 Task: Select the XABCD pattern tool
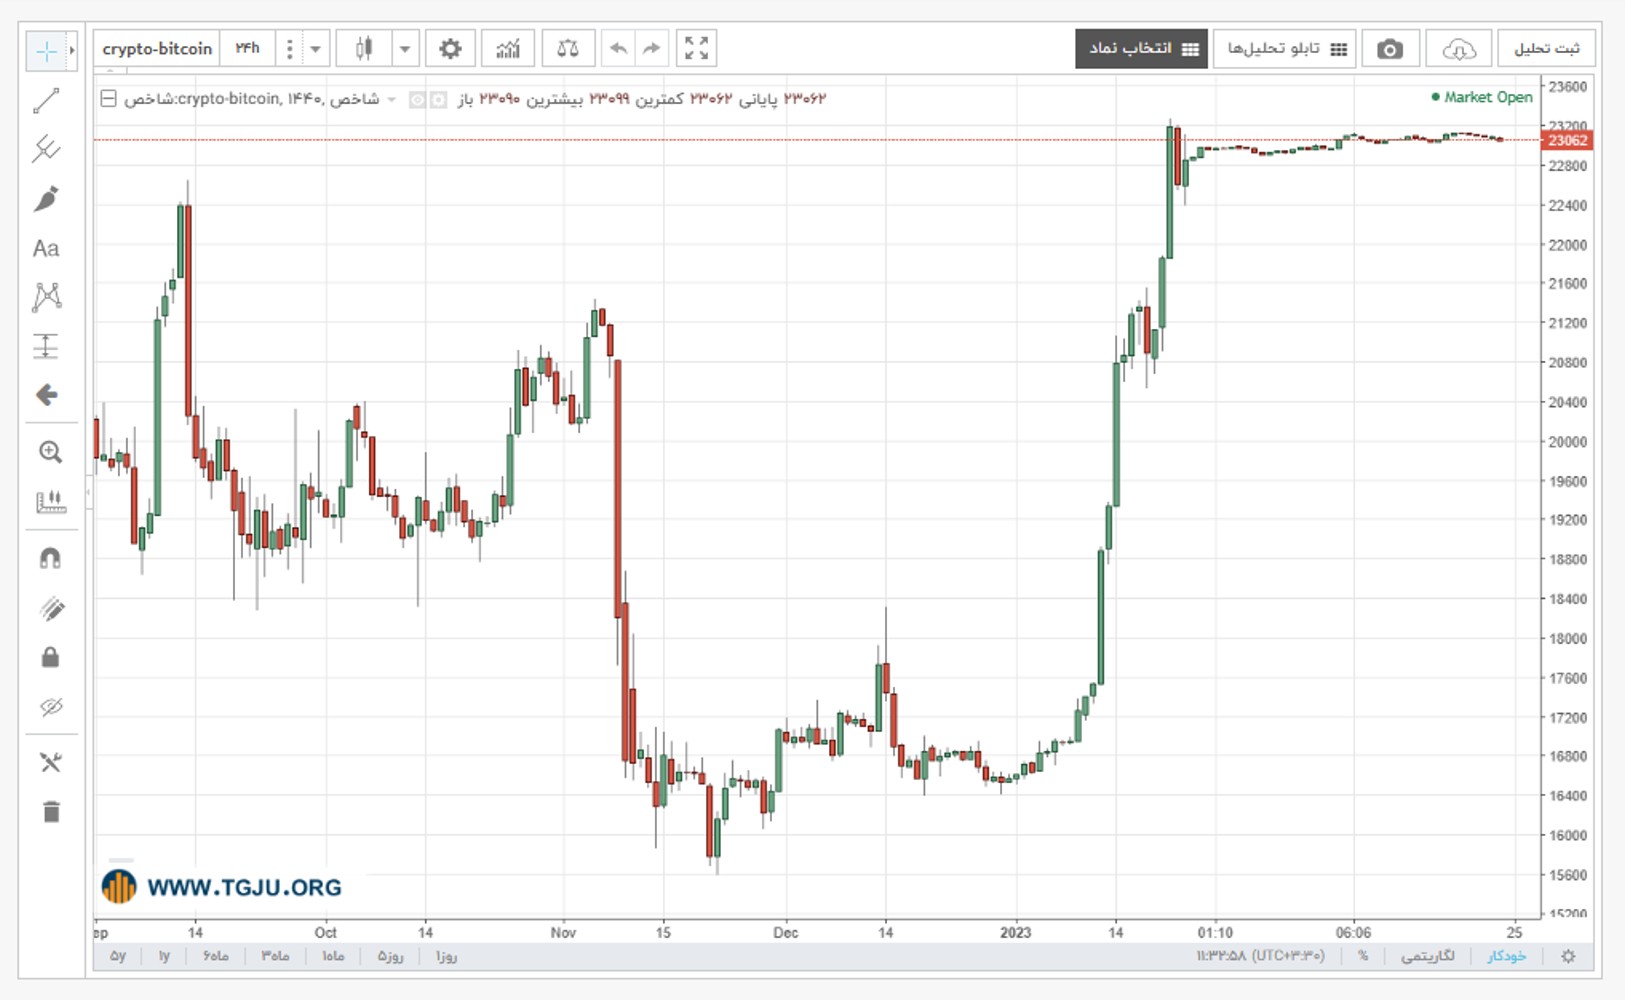pyautogui.click(x=46, y=297)
